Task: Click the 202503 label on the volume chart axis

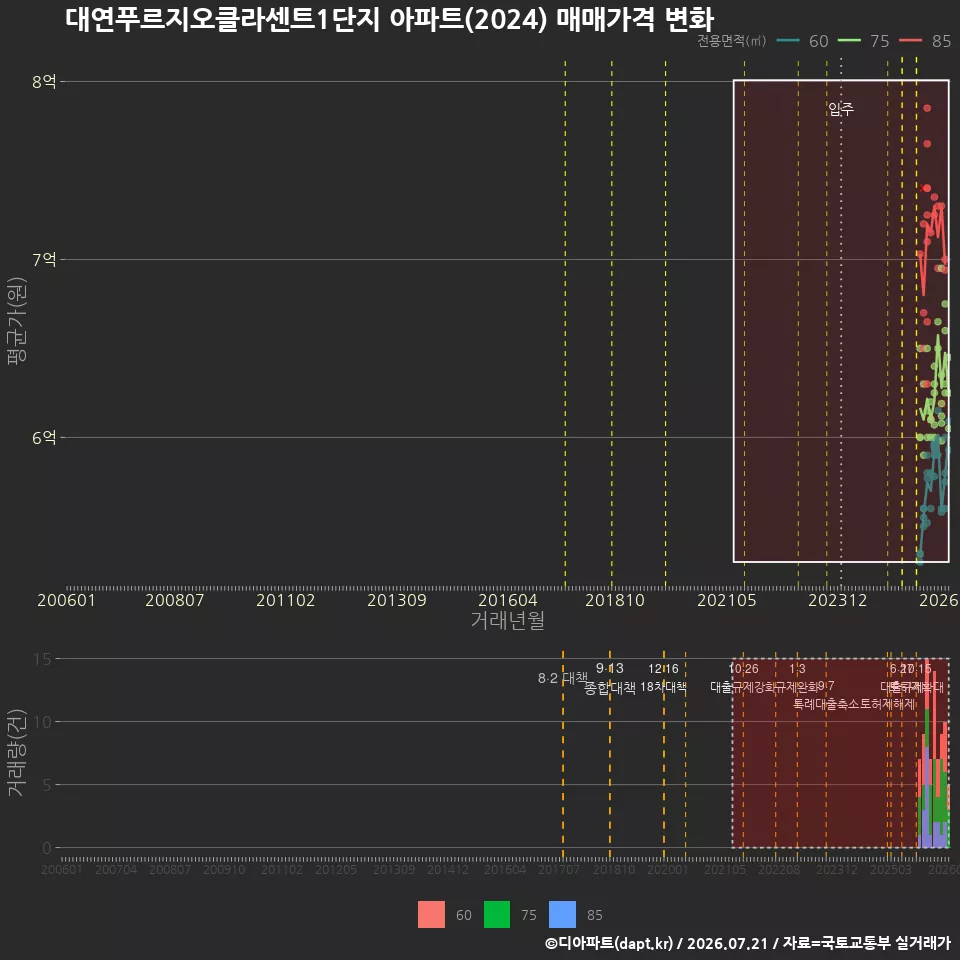Action: 891,869
